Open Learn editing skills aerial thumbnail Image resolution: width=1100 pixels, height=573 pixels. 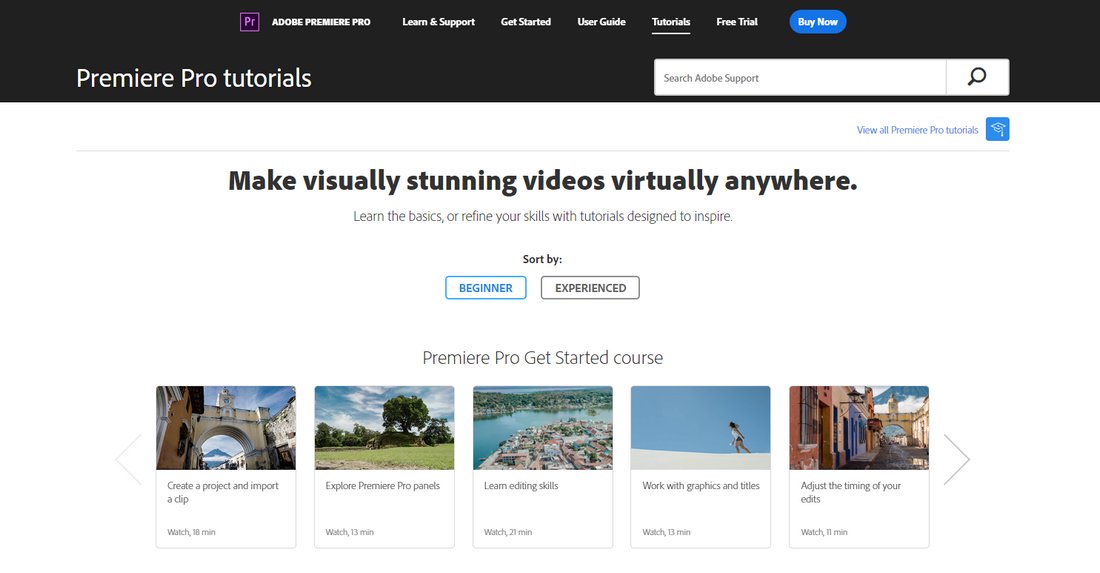tap(543, 428)
